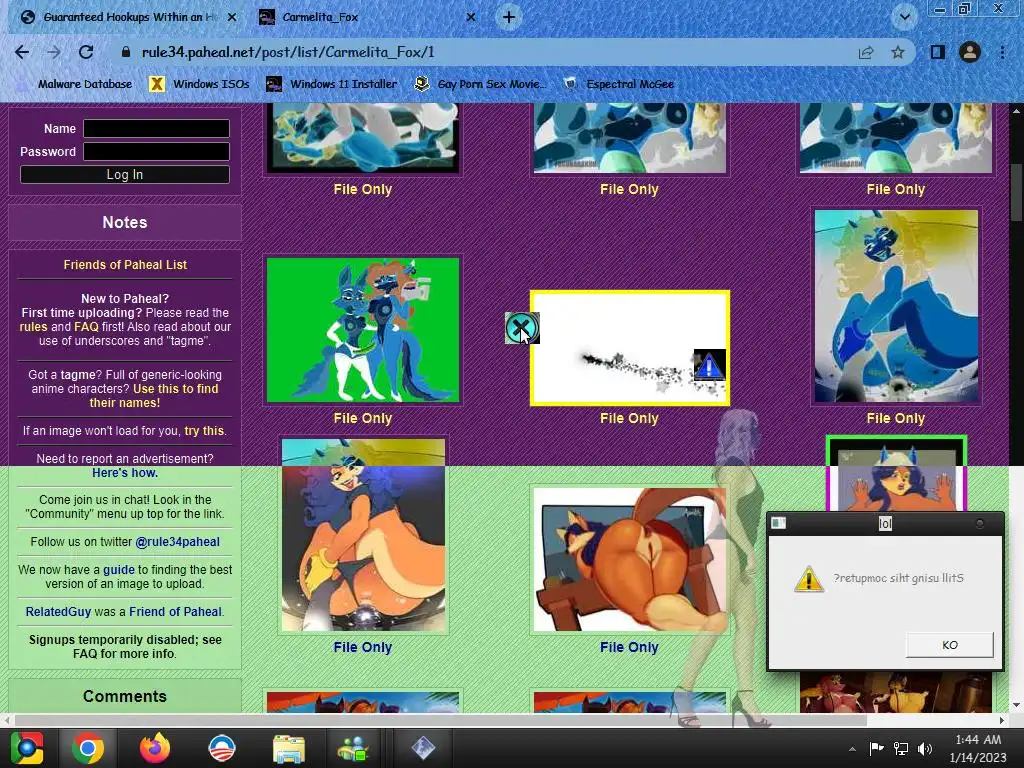The width and height of the screenshot is (1024, 768).
Task: Open the Chrome three-dot menu
Action: pos(1002,52)
